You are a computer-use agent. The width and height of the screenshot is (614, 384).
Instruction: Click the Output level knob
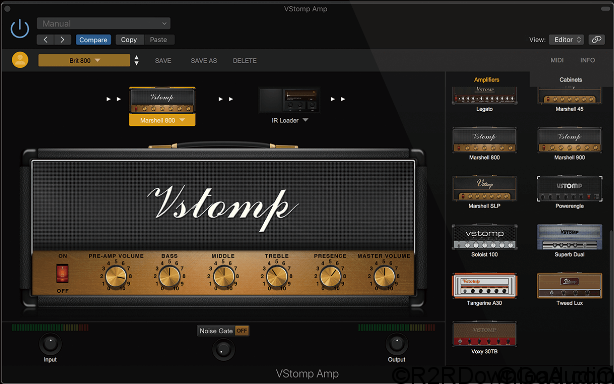(397, 344)
